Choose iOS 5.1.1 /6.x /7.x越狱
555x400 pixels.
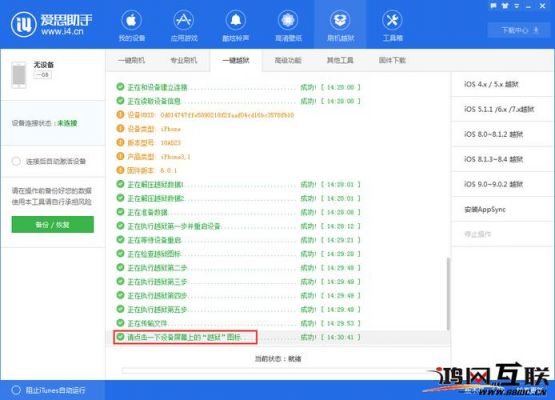tap(503, 109)
